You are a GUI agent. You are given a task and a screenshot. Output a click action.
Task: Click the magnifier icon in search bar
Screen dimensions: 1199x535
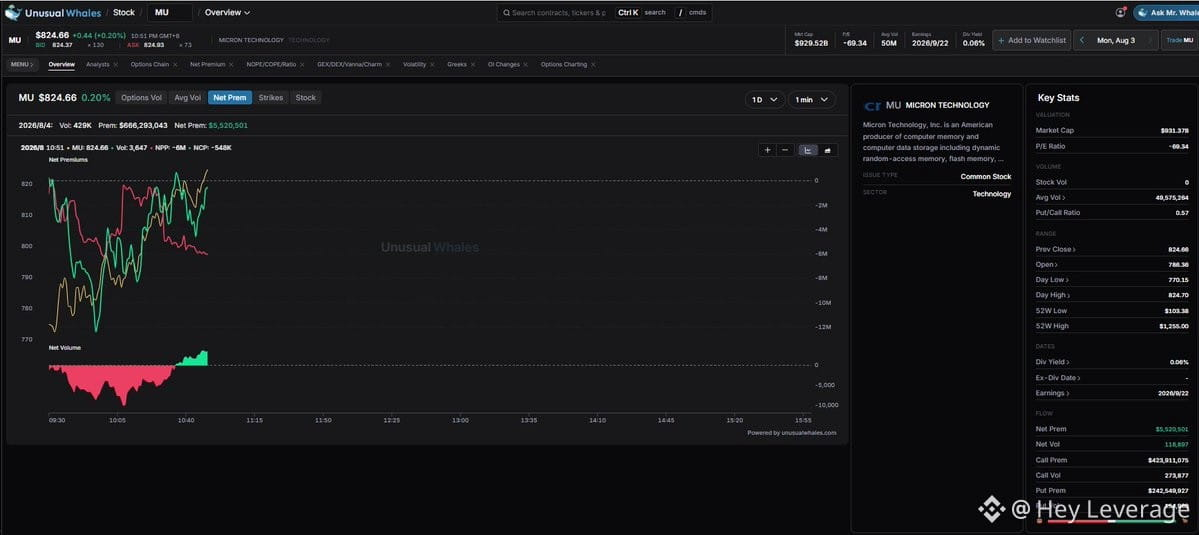tap(506, 13)
